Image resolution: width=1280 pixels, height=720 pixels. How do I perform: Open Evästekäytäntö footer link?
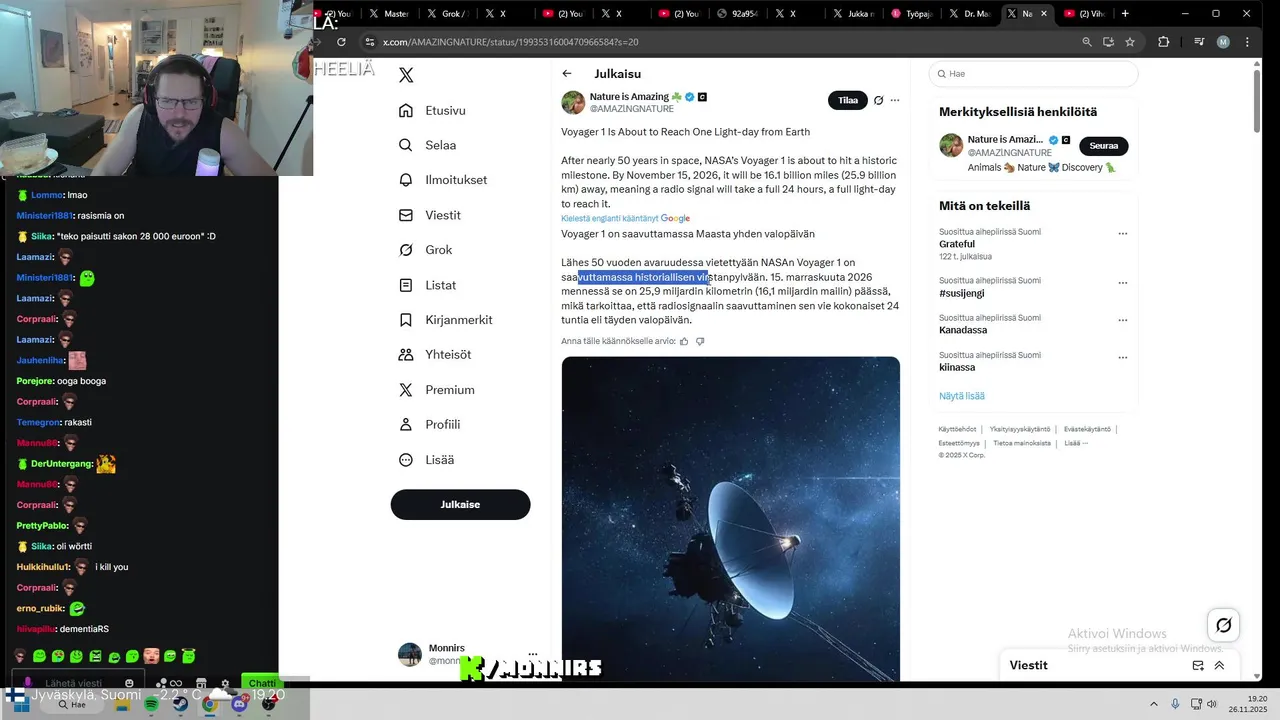click(1087, 429)
